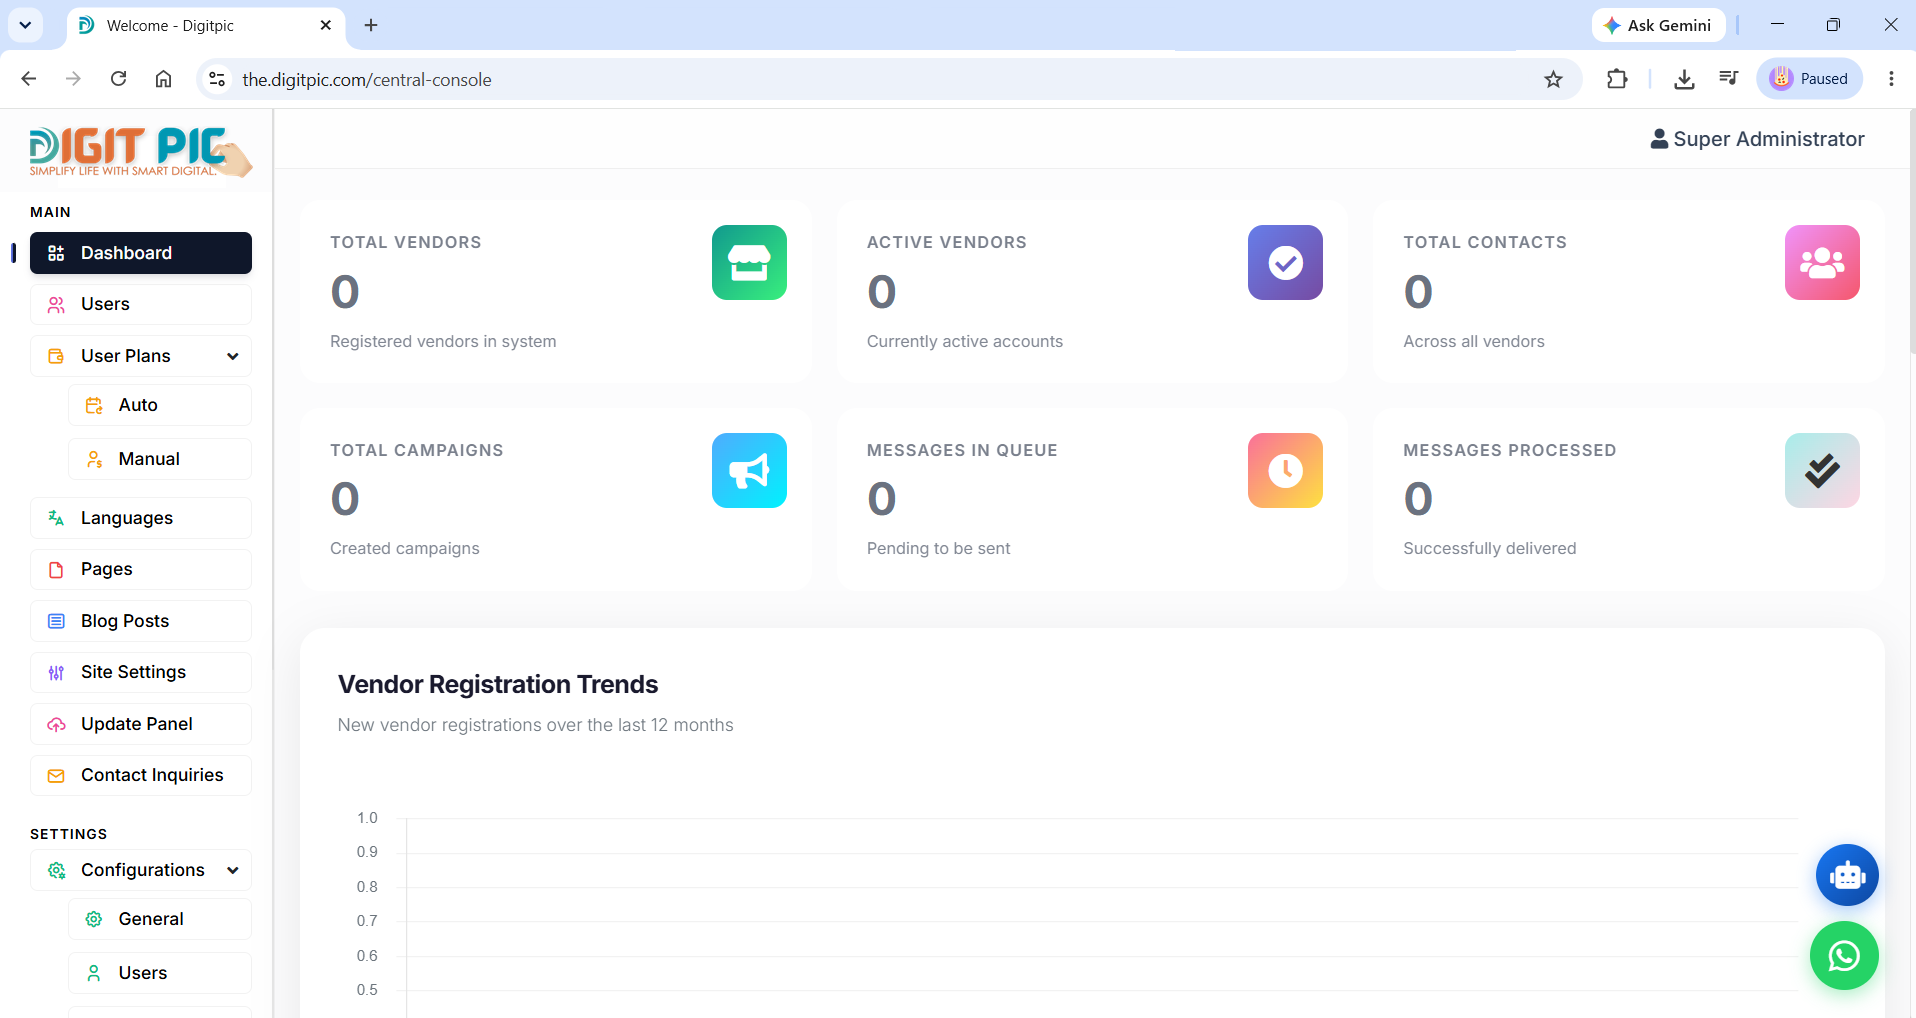Open browser downloads

[x=1684, y=79]
